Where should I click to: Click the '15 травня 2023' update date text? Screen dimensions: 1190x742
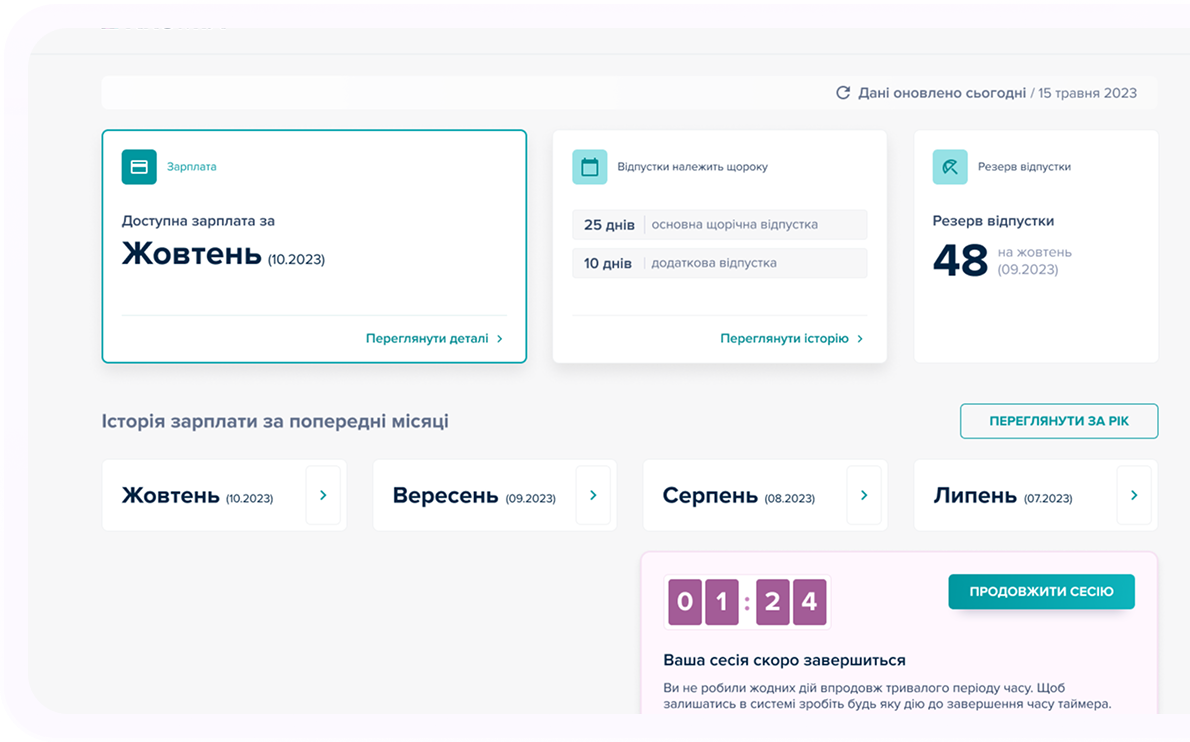pos(1087,93)
